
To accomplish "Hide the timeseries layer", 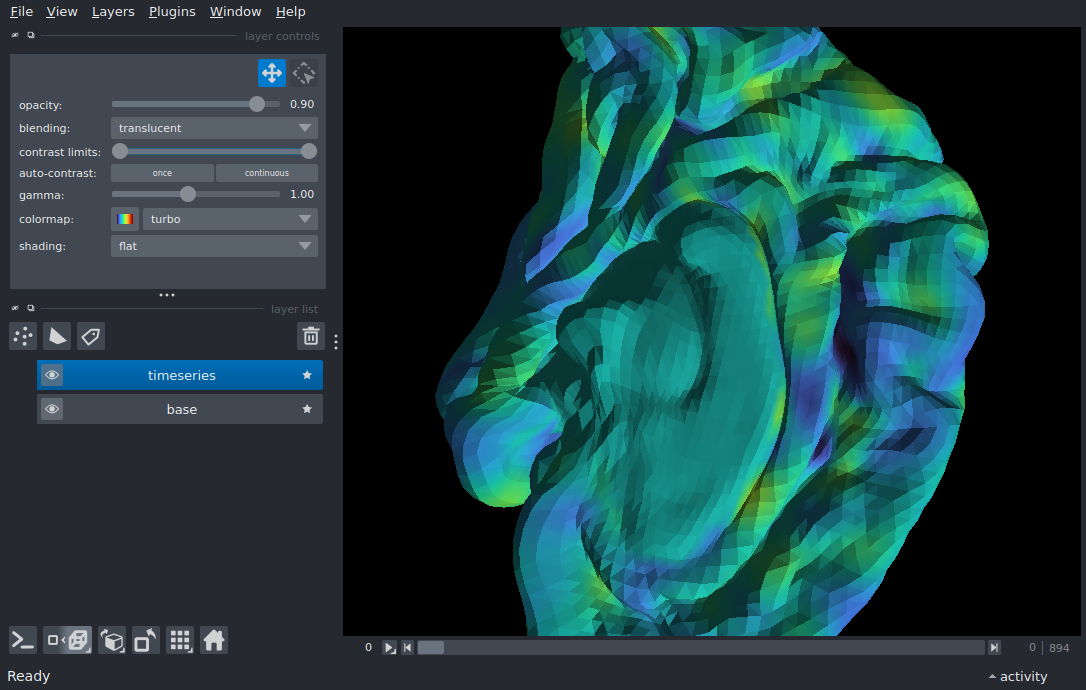I will [52, 375].
